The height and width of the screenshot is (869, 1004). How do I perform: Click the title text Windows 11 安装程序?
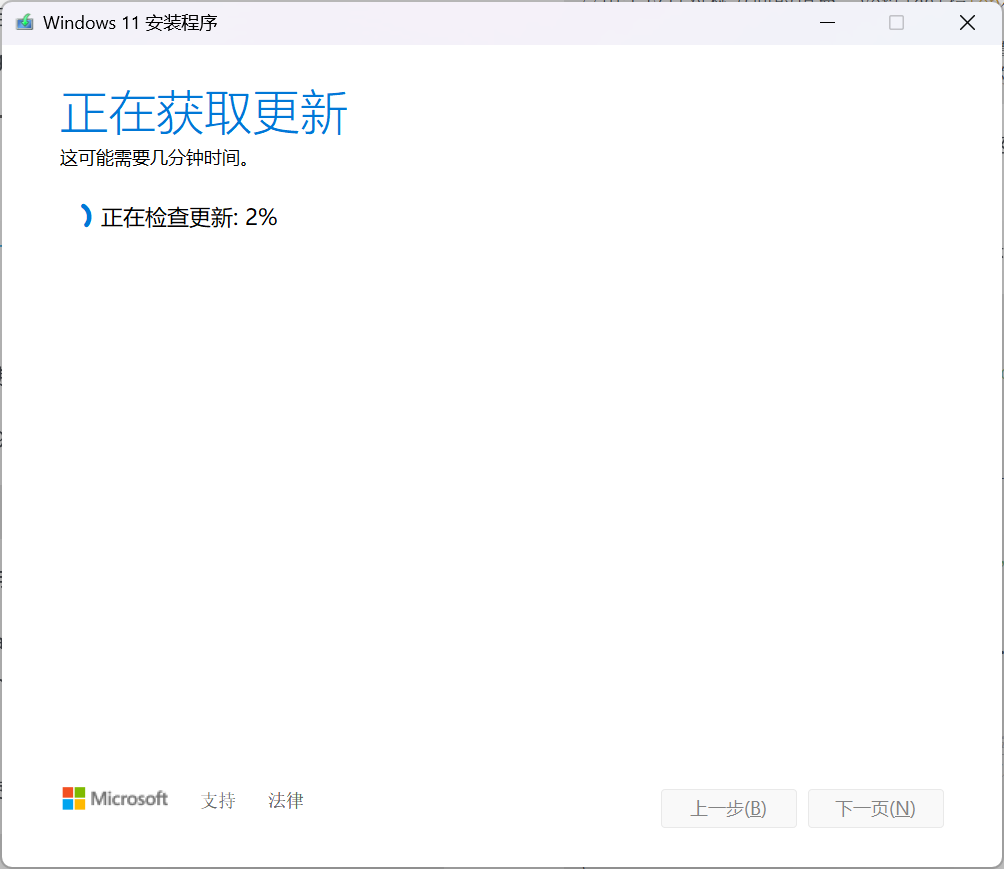[x=130, y=23]
